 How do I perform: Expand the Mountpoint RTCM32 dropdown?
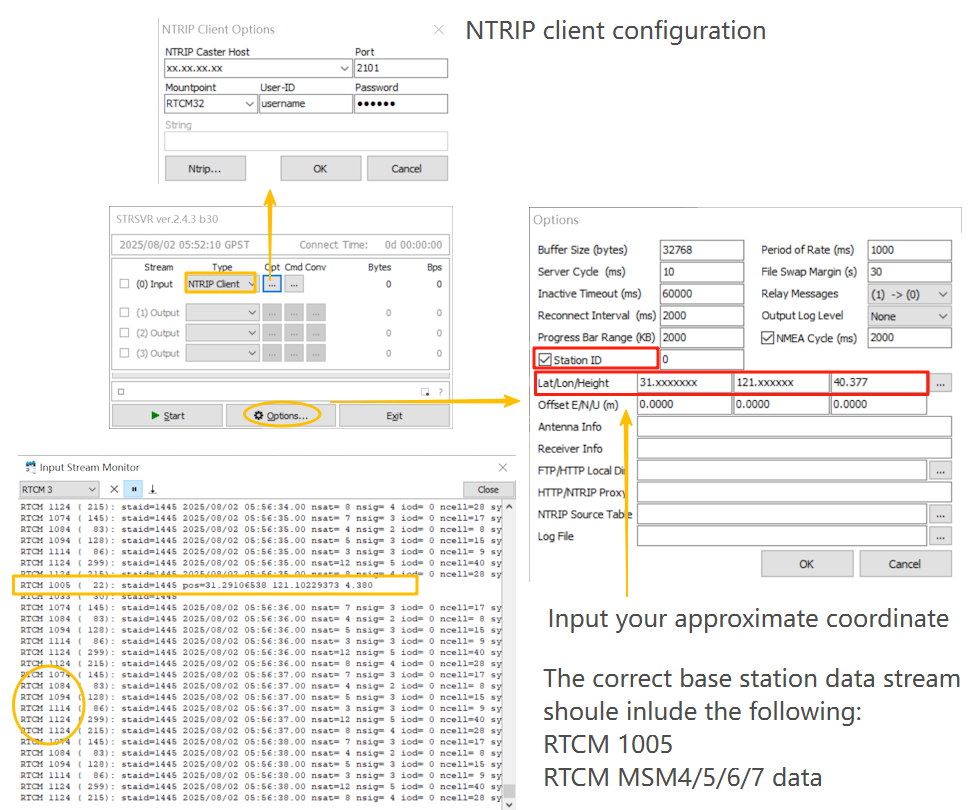coord(249,104)
